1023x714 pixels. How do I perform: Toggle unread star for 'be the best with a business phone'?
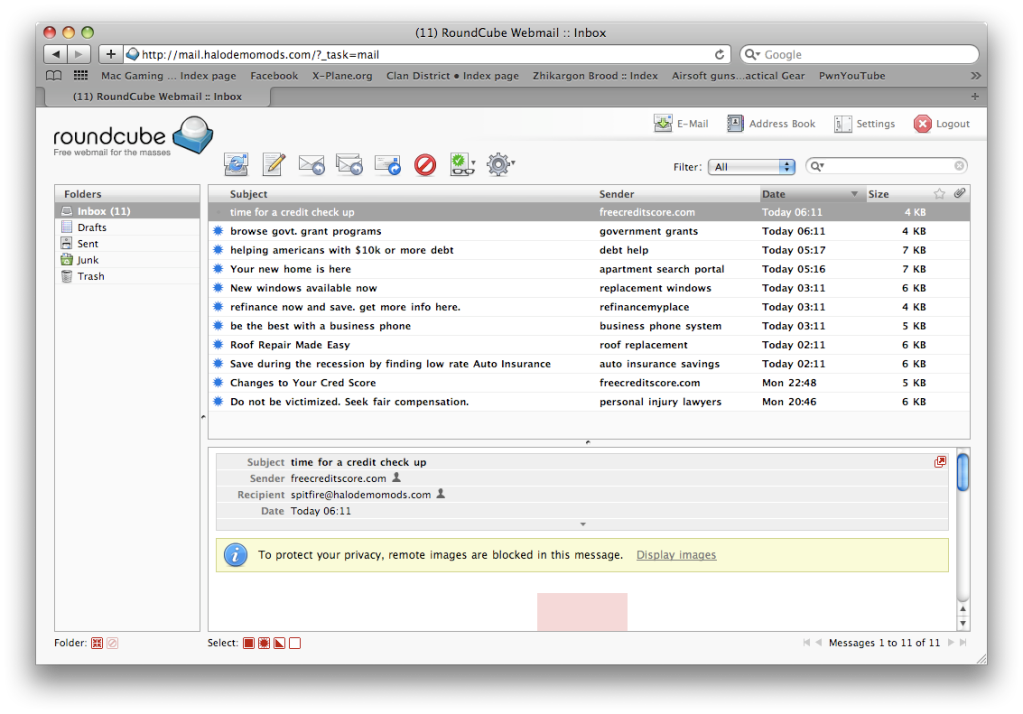pyautogui.click(x=218, y=325)
